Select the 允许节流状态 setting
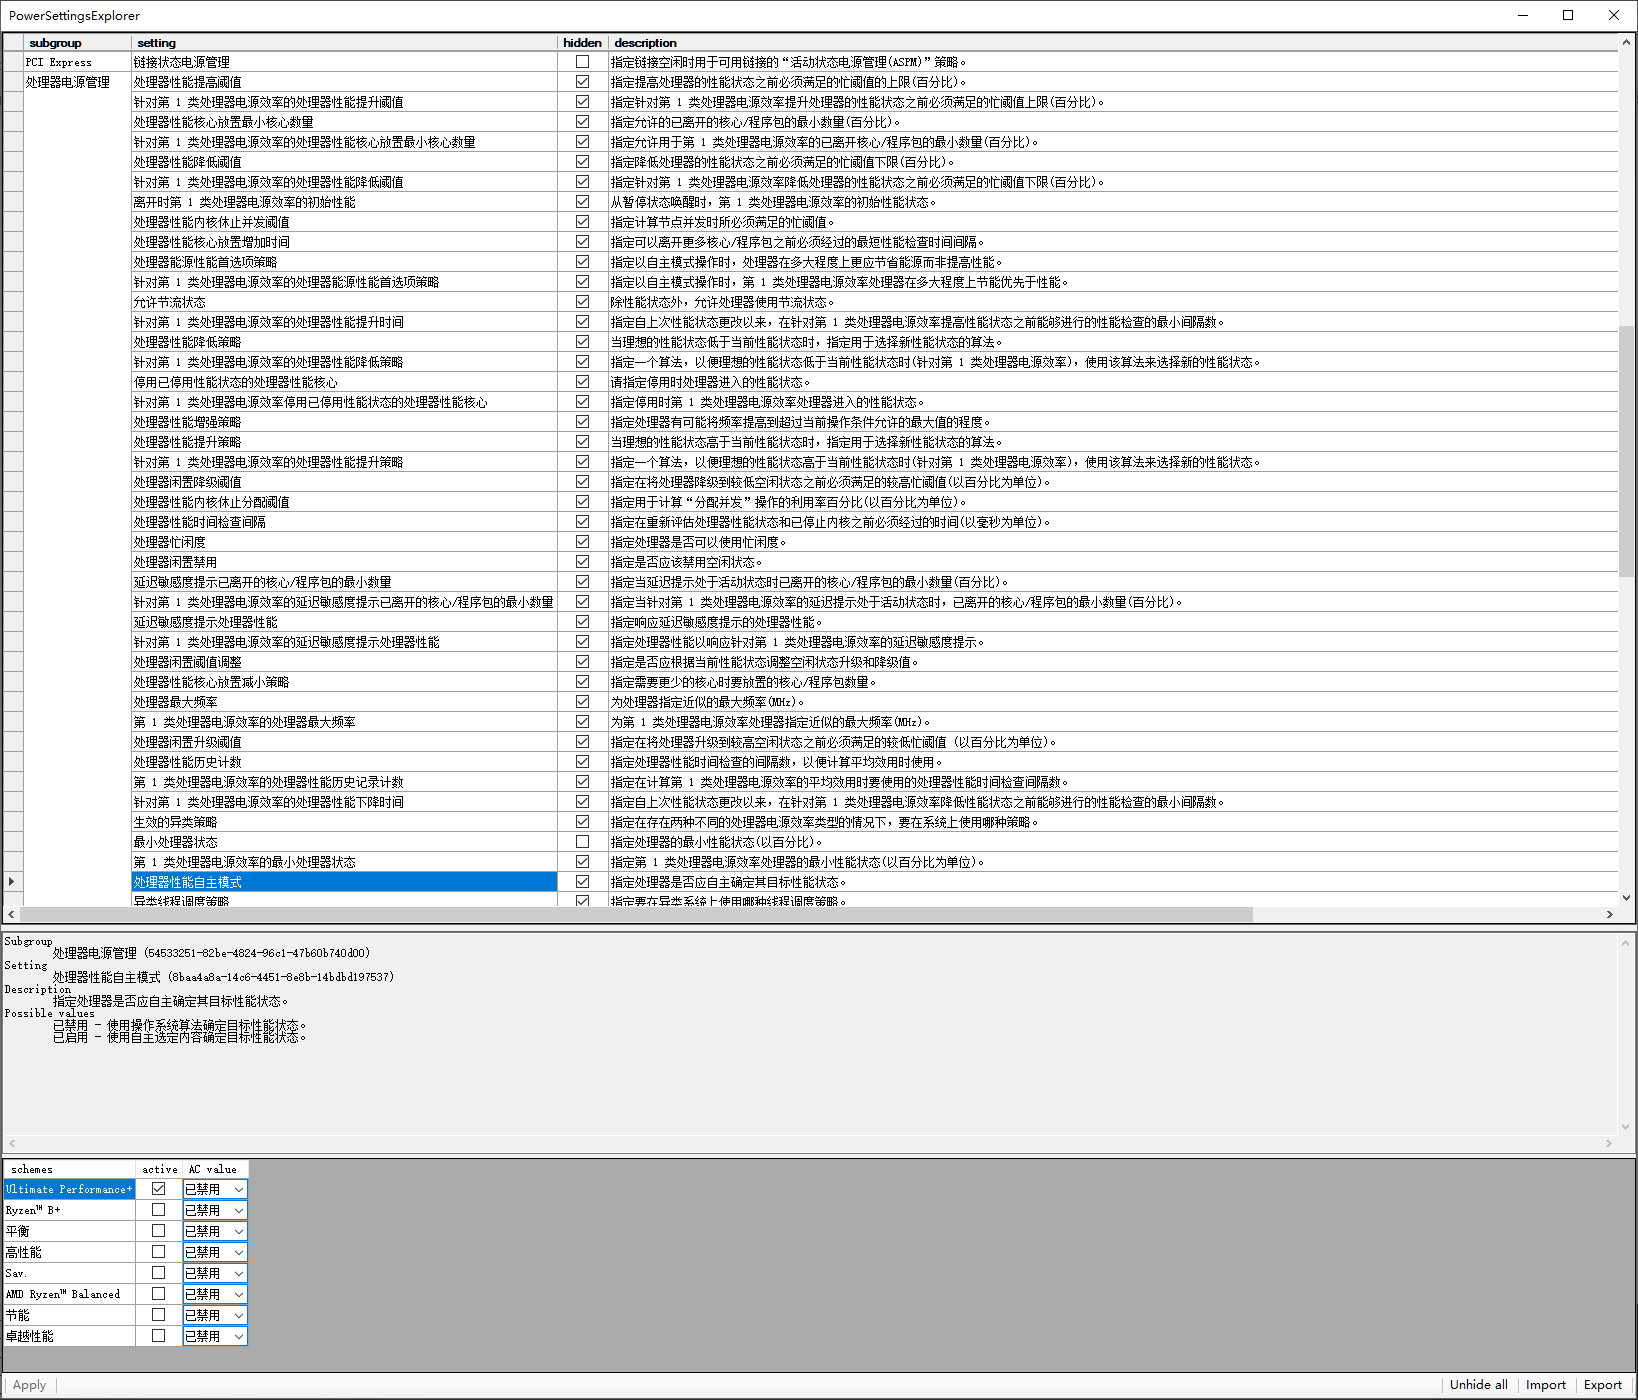The width and height of the screenshot is (1638, 1400). point(345,302)
